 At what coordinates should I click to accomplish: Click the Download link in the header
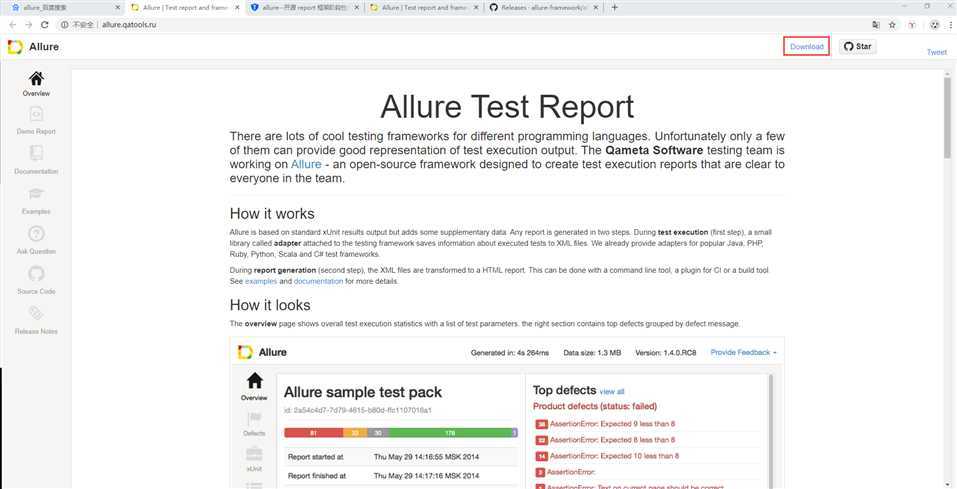point(806,46)
